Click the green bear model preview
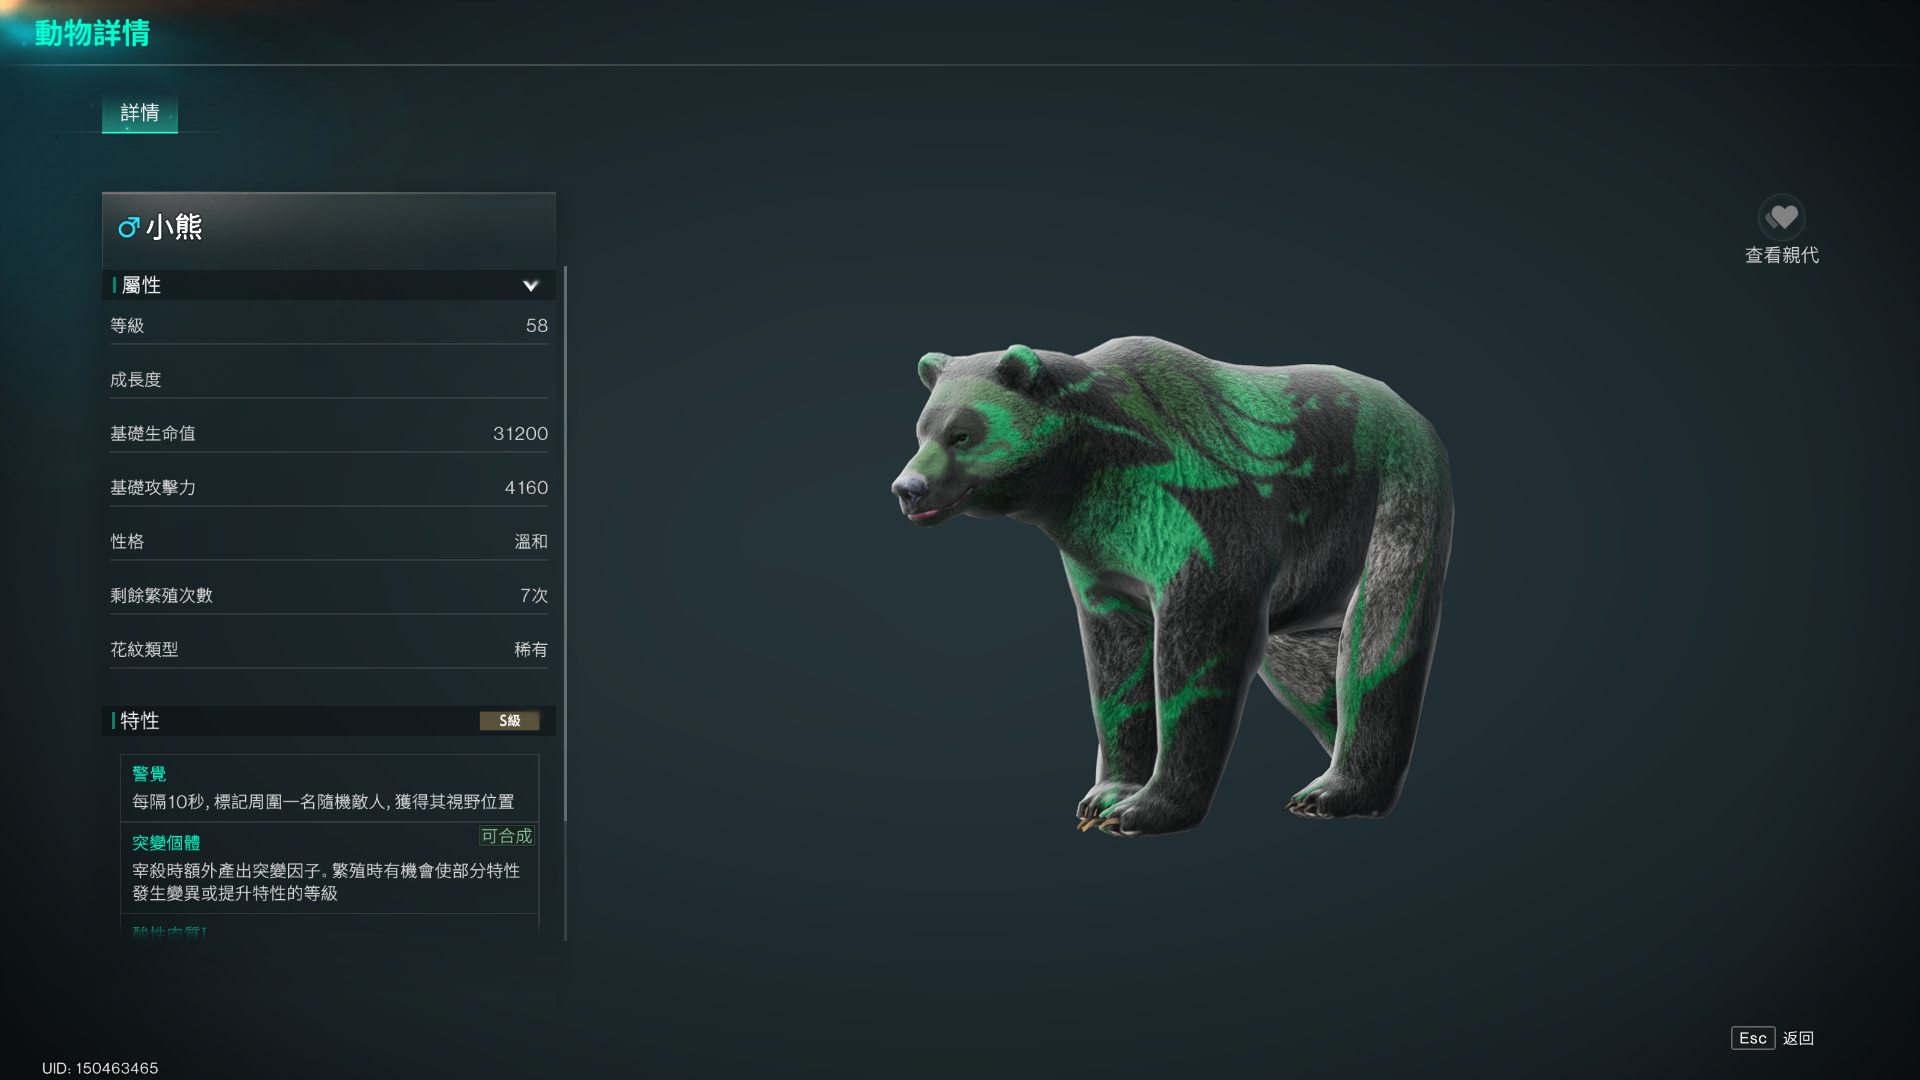1920x1080 pixels. [x=1172, y=585]
